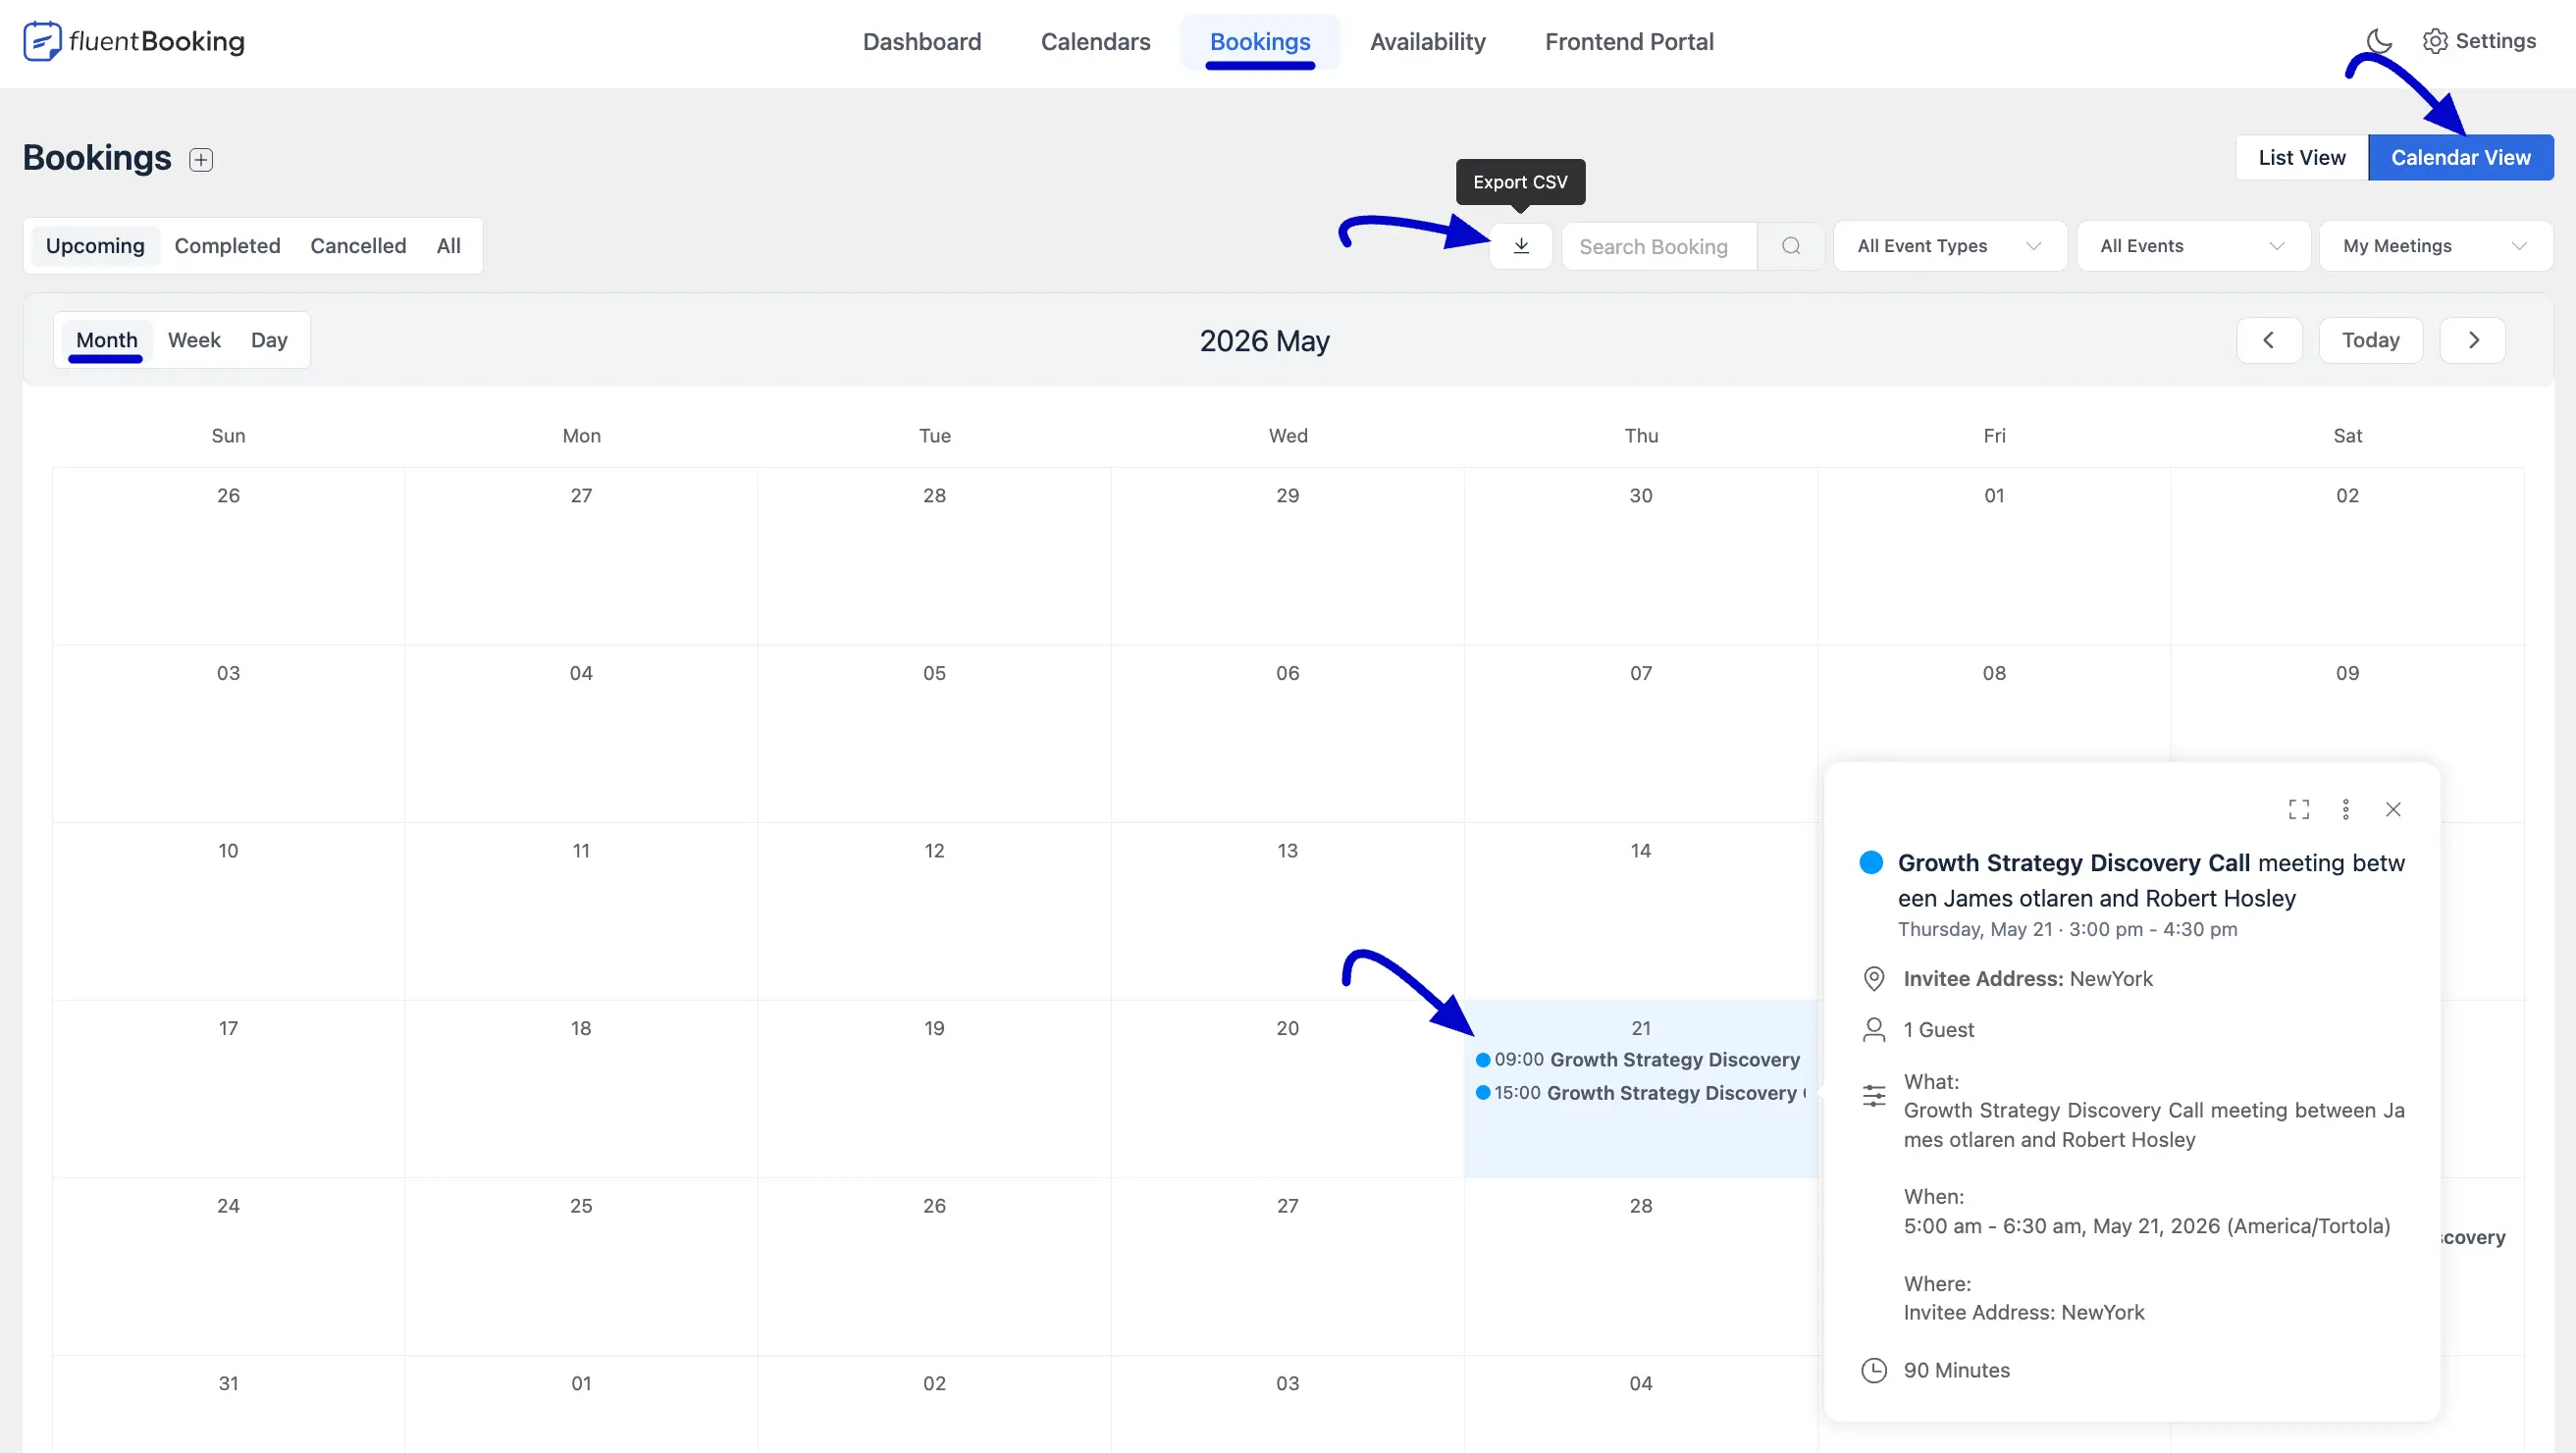2576x1453 pixels.
Task: Go to next month arrow
Action: click(2473, 340)
